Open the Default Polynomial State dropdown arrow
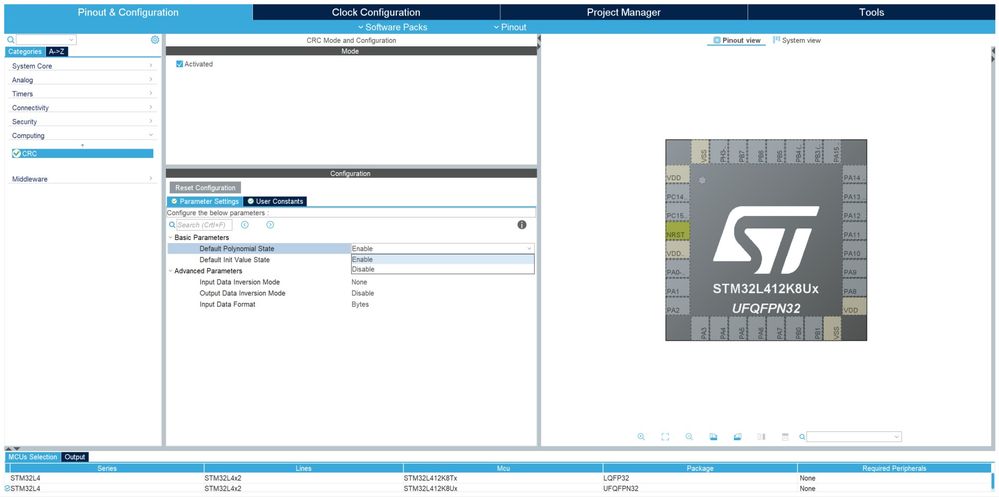999x497 pixels. pos(529,248)
